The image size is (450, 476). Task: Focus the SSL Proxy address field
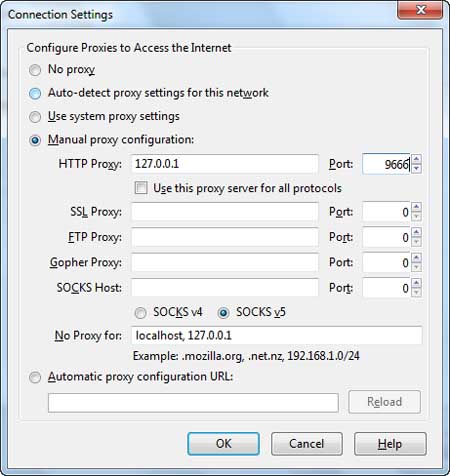click(x=225, y=212)
